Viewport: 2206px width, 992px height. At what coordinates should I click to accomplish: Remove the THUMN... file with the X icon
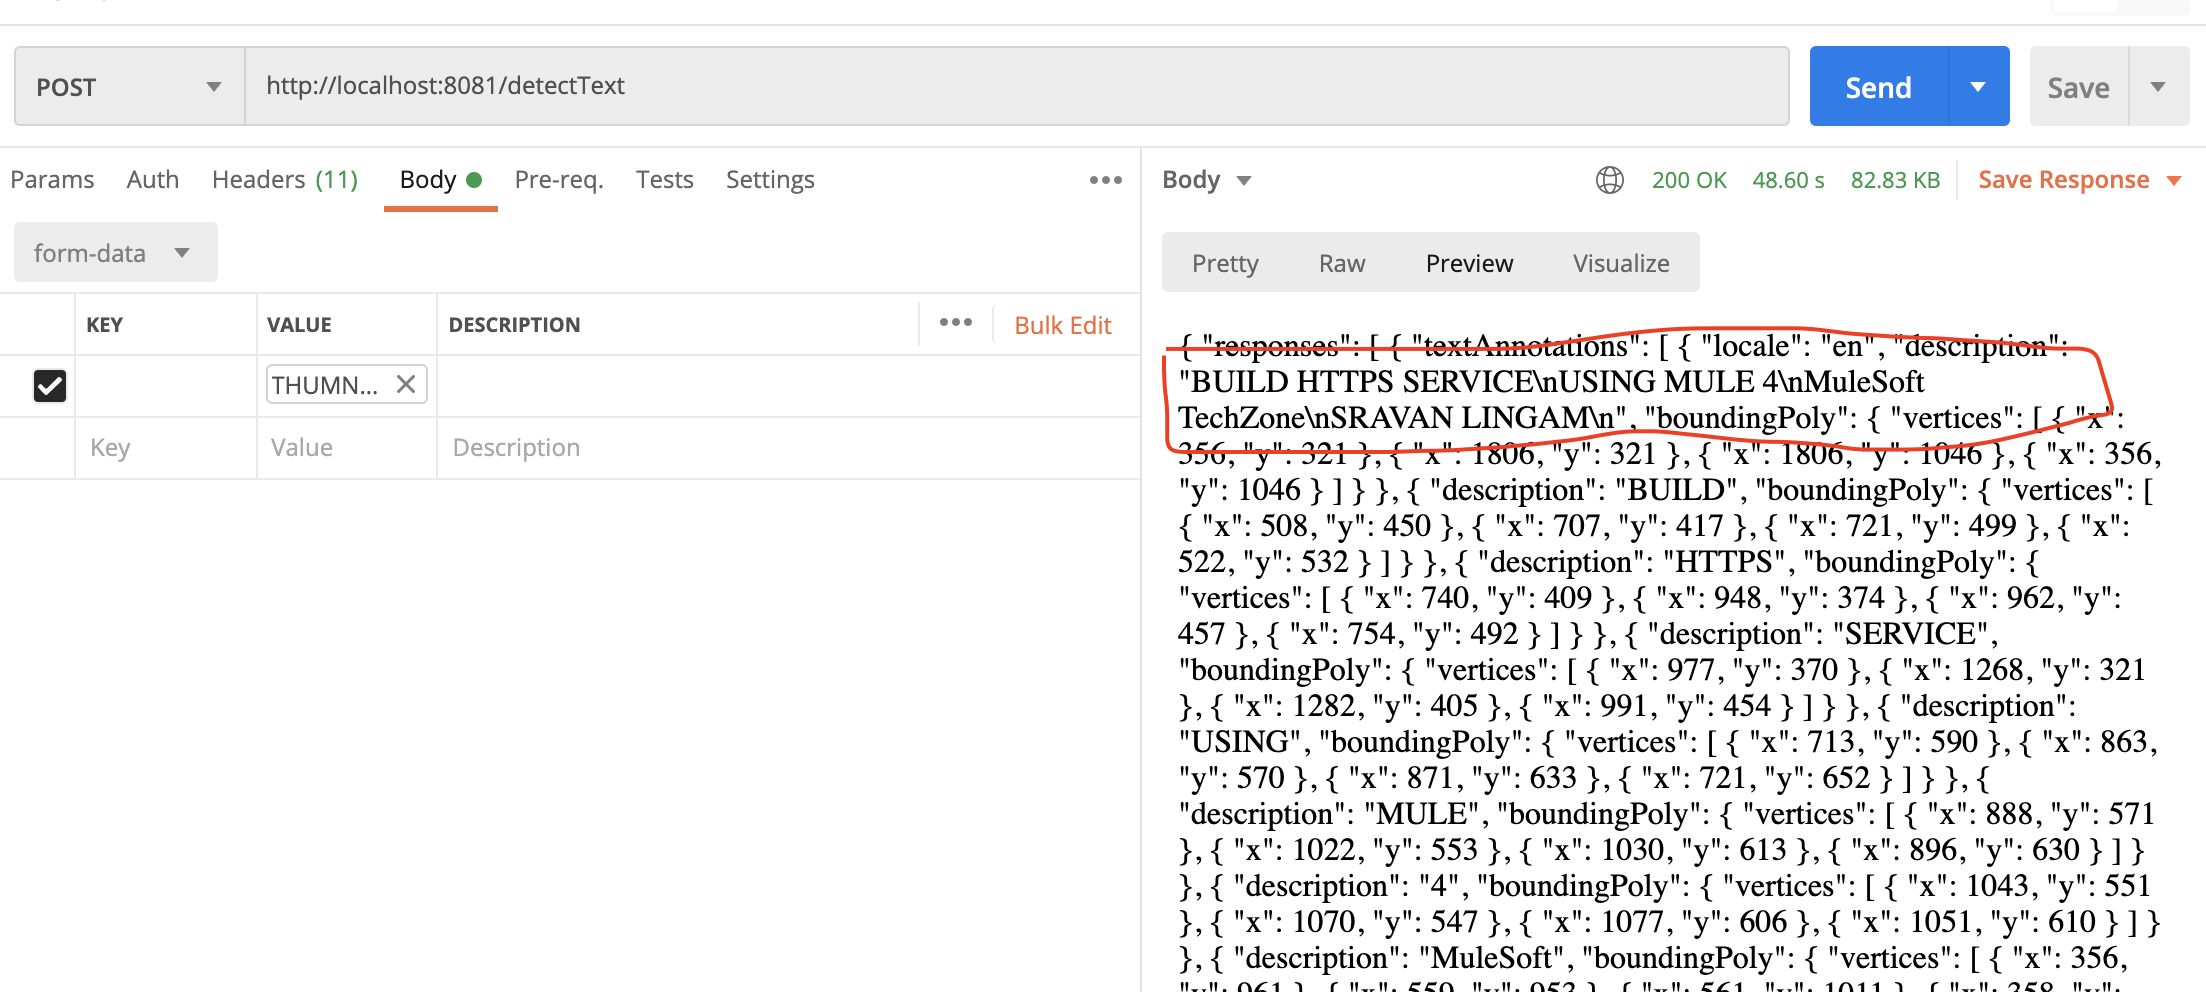click(x=406, y=384)
